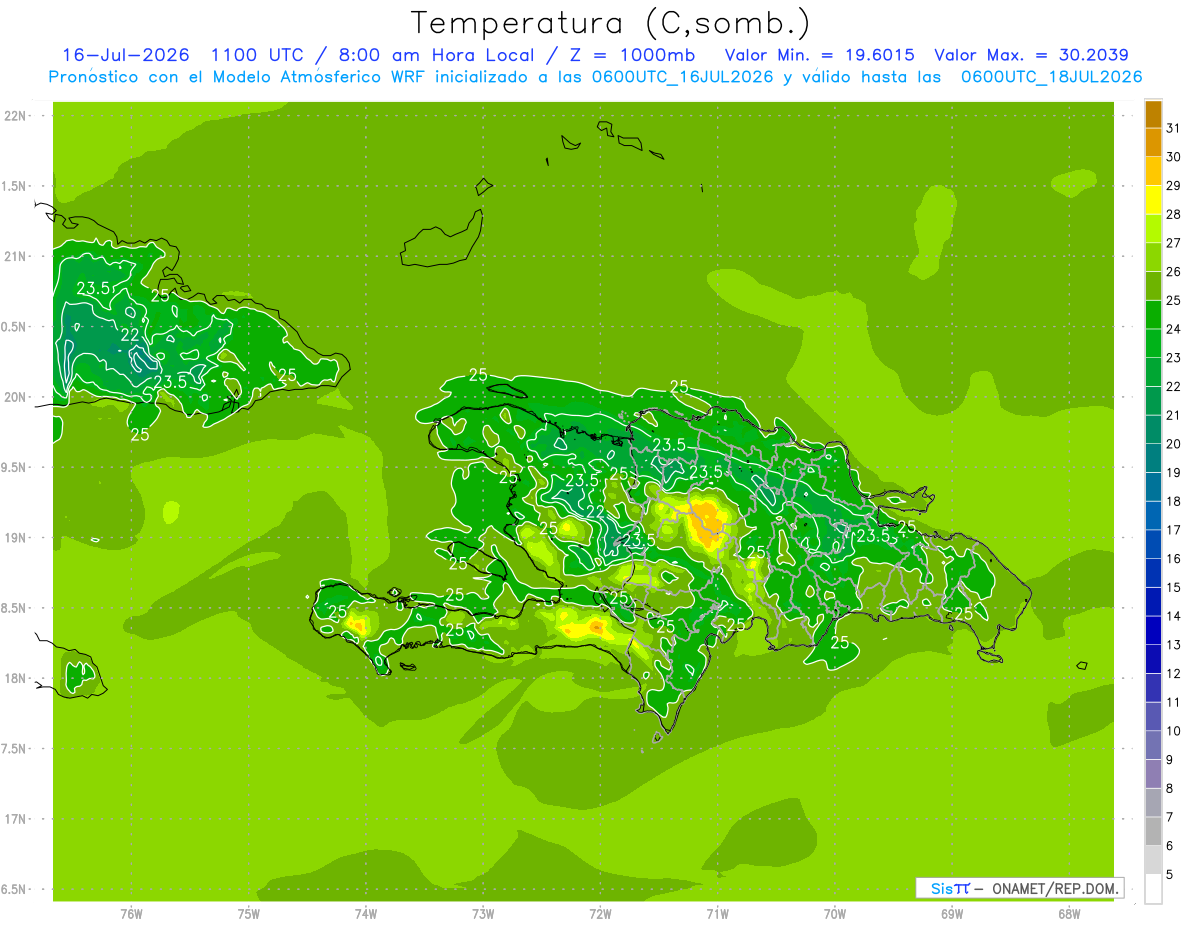Click the '20N' latitude axis label

pos(15,397)
